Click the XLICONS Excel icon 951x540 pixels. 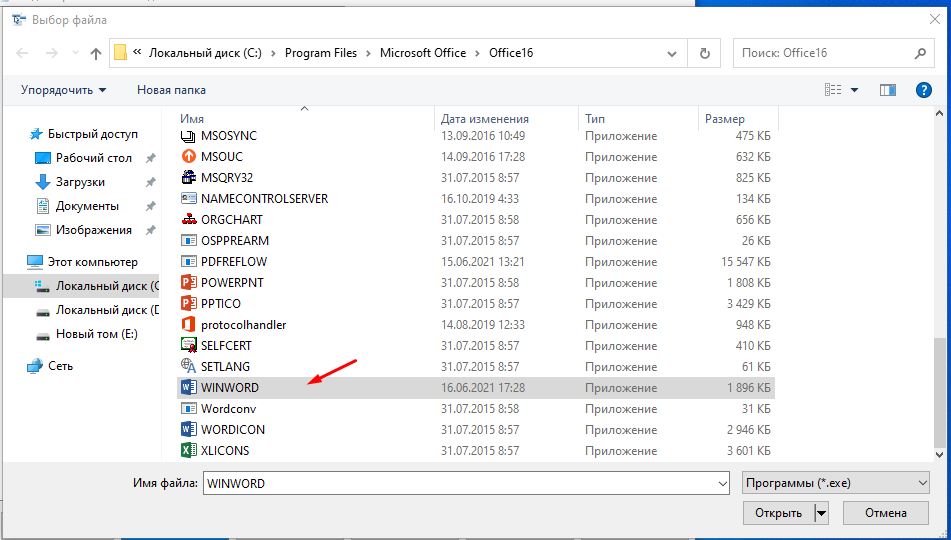[188, 450]
